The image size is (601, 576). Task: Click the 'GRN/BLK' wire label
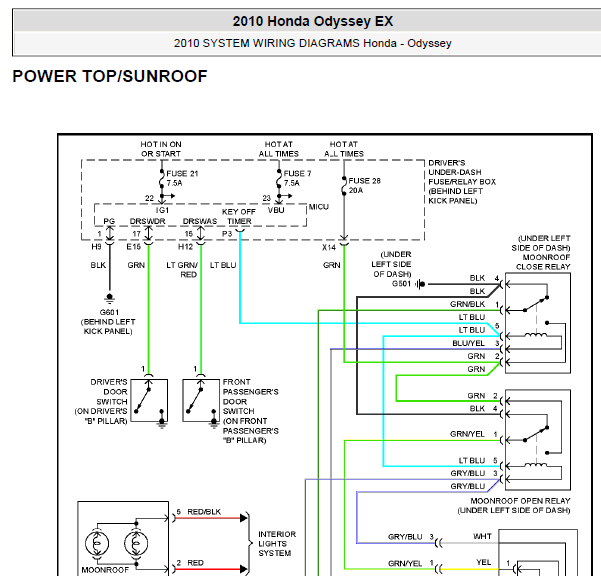click(467, 304)
